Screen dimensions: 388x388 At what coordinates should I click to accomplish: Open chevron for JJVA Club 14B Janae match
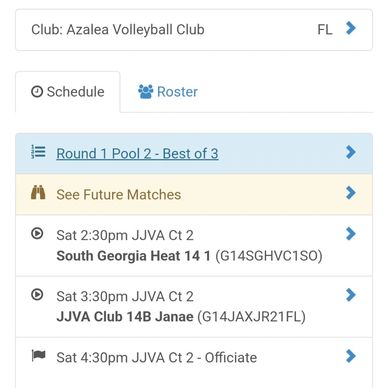point(351,295)
